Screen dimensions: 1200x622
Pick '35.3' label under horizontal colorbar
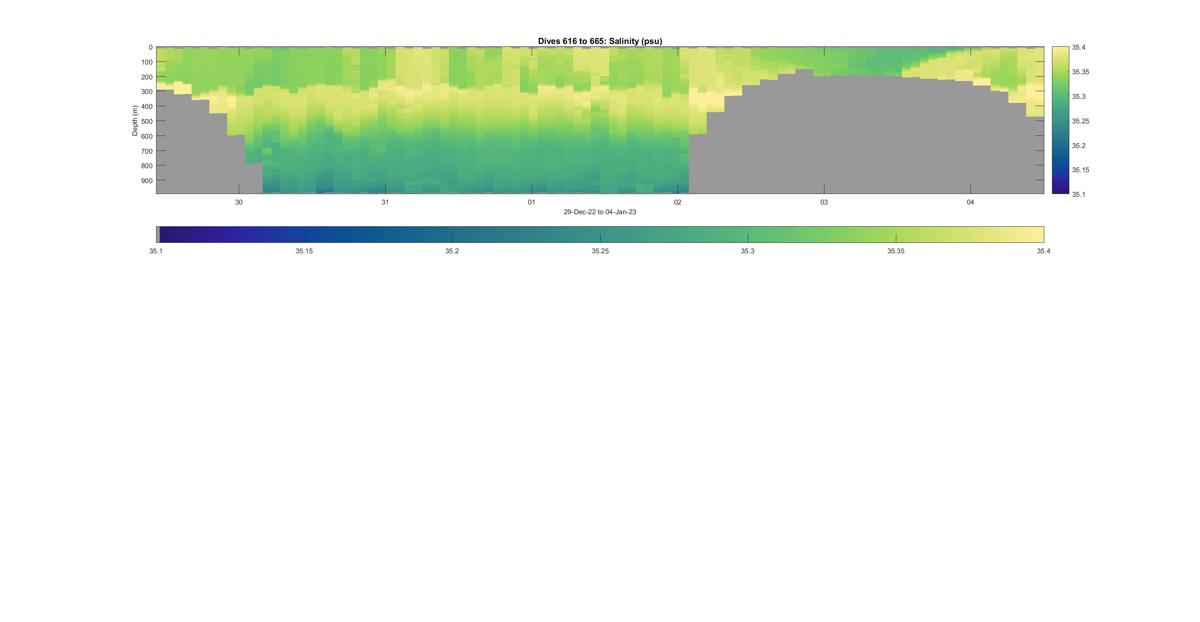click(748, 251)
